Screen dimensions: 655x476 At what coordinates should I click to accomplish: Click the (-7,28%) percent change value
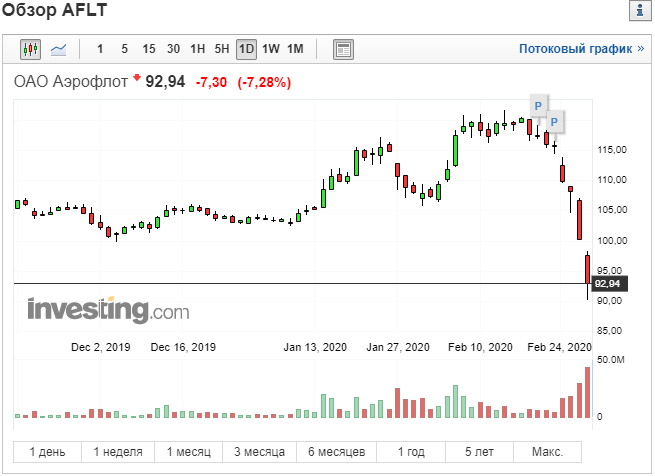(x=264, y=82)
